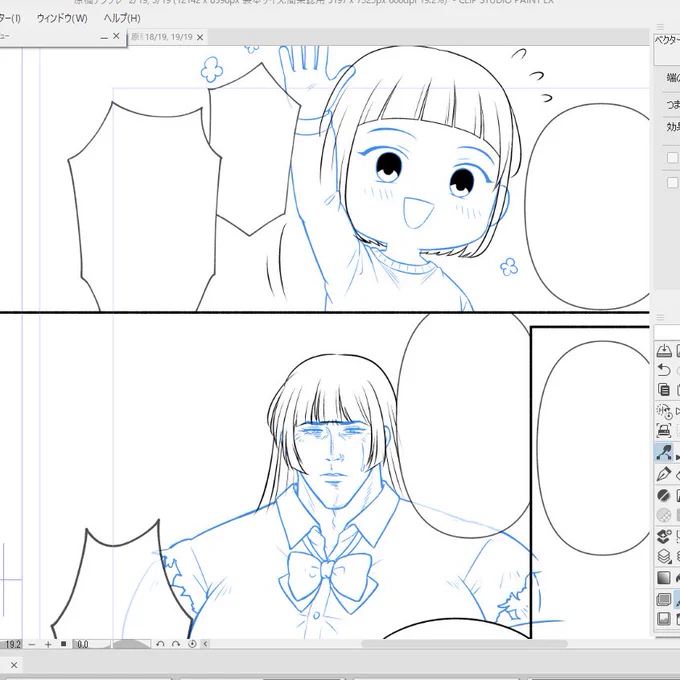
Task: Reset canvas rotation with the circle icon
Action: [x=192, y=644]
